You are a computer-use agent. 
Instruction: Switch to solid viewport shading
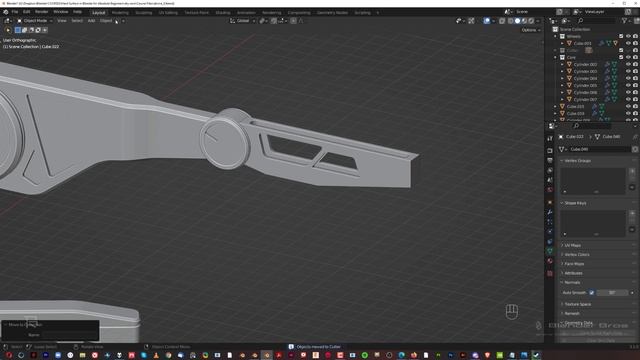click(x=518, y=20)
